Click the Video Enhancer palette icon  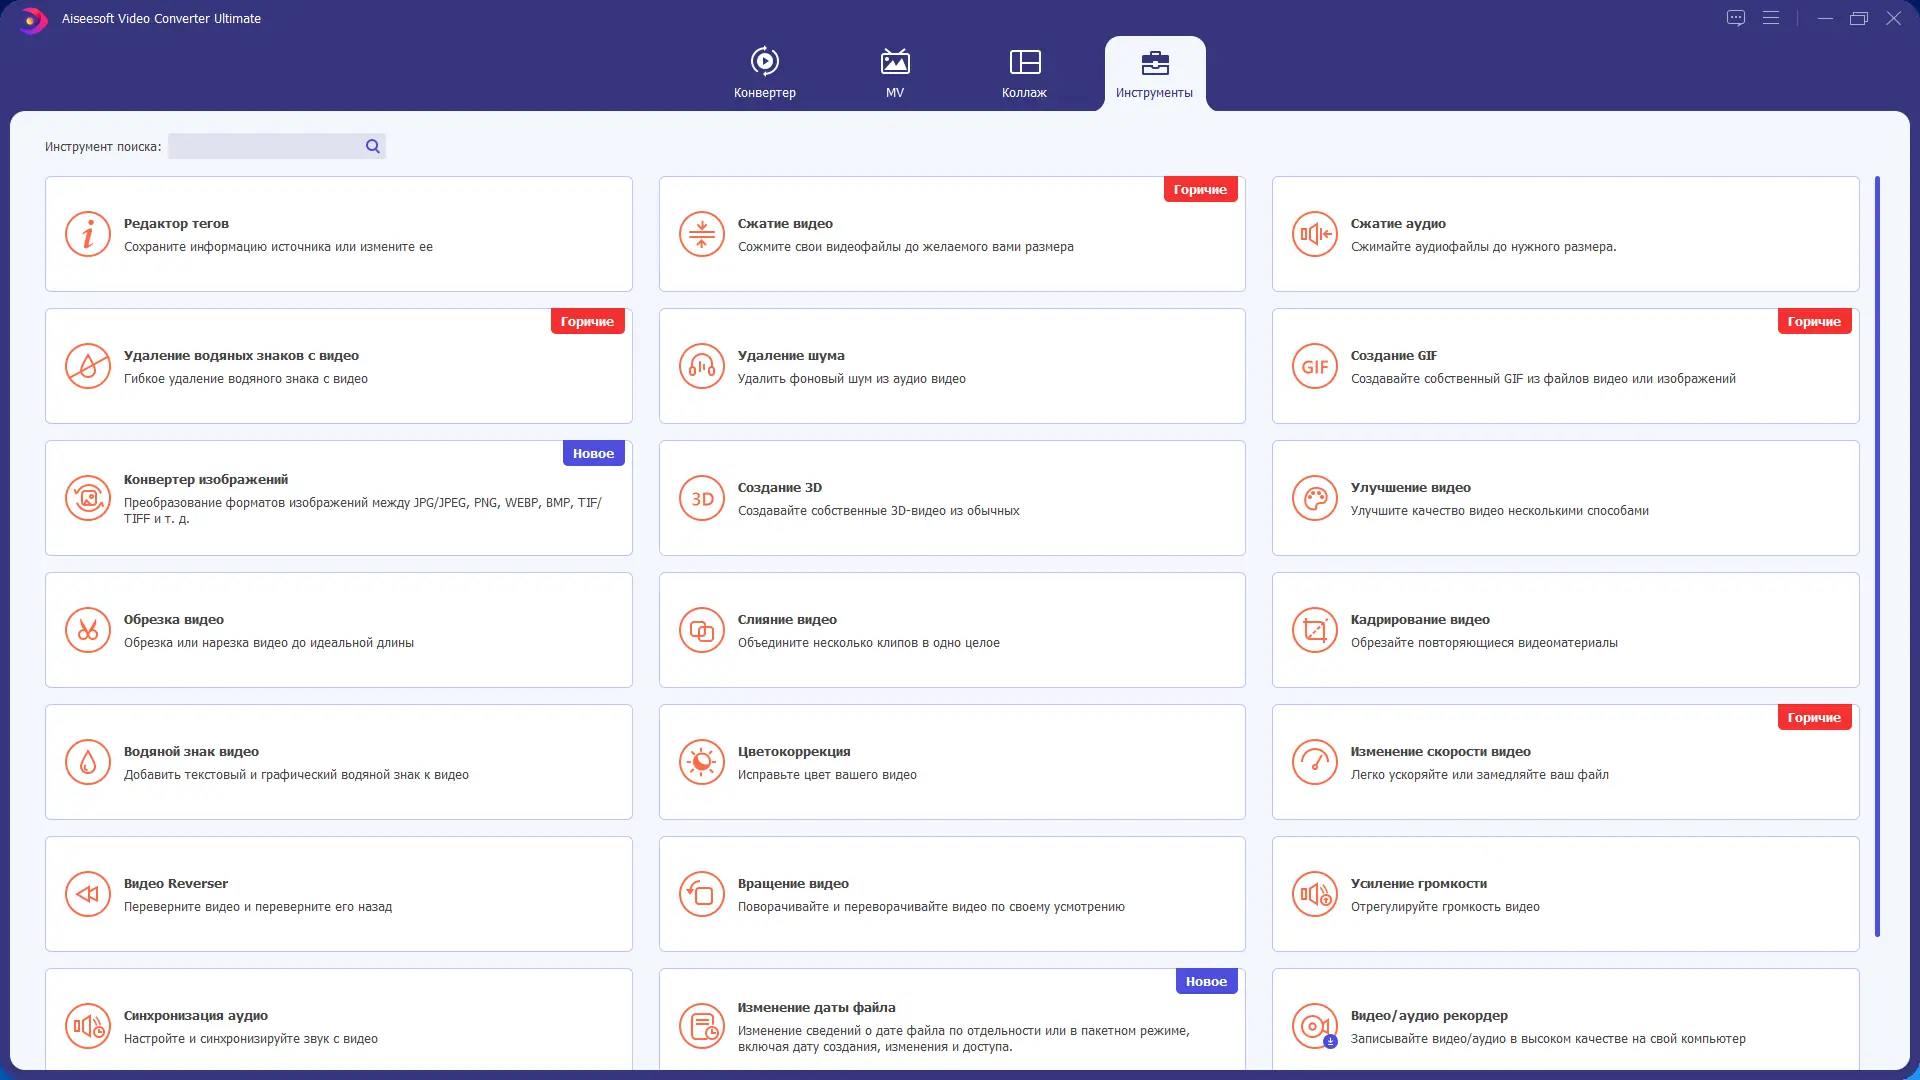1314,499
